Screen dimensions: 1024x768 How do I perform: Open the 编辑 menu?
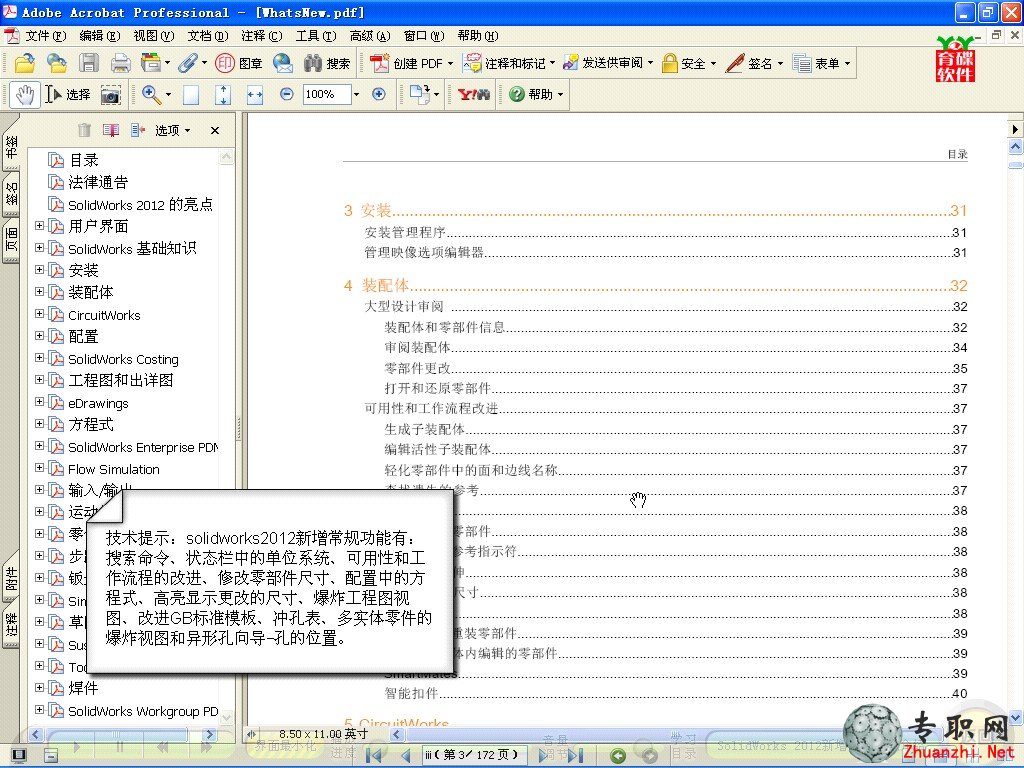tap(99, 36)
